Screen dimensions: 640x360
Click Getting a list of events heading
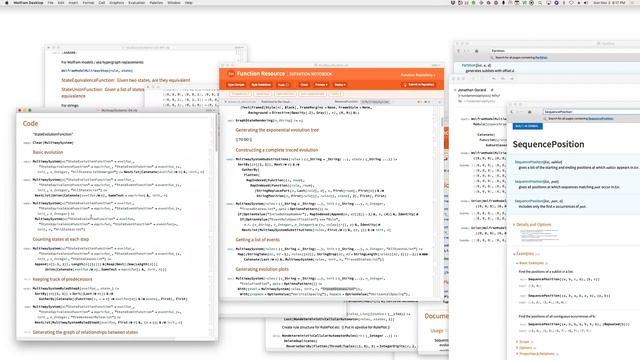[x=257, y=240]
